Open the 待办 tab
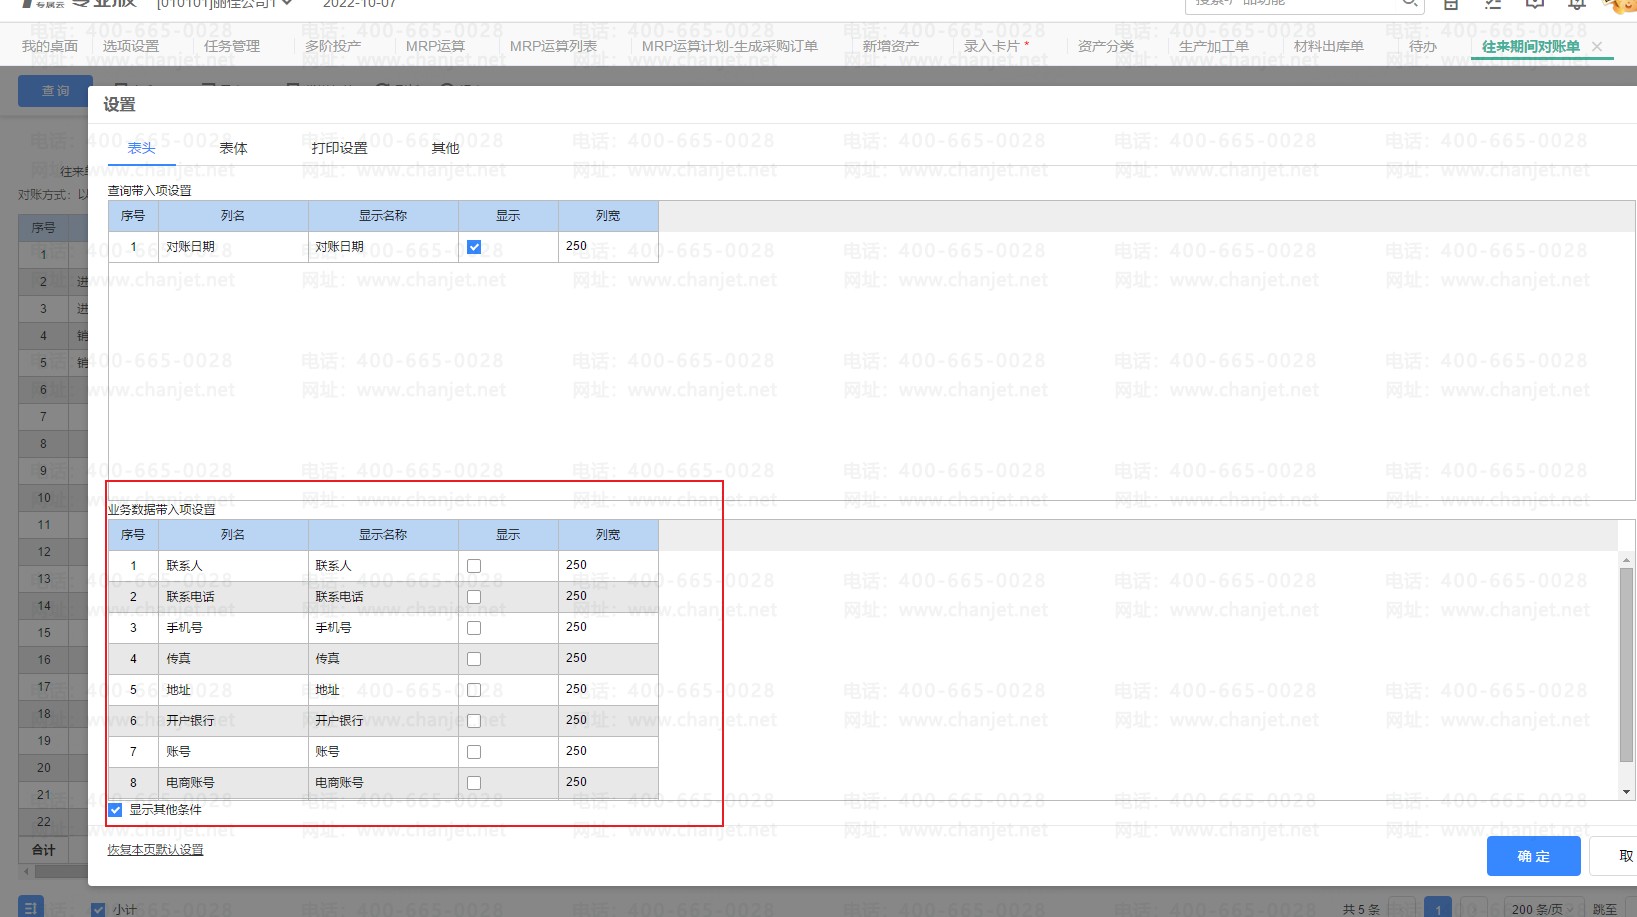This screenshot has height=917, width=1637. (x=1423, y=46)
